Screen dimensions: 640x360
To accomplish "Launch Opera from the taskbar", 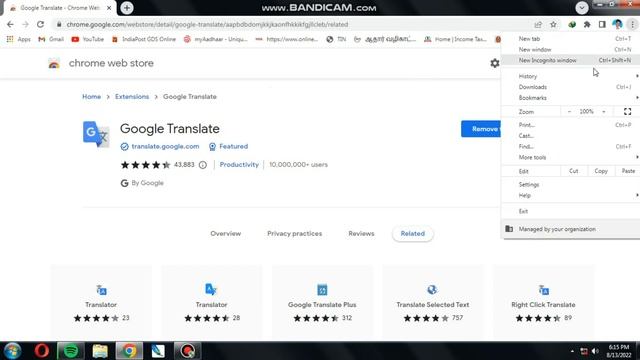I will click(42, 351).
